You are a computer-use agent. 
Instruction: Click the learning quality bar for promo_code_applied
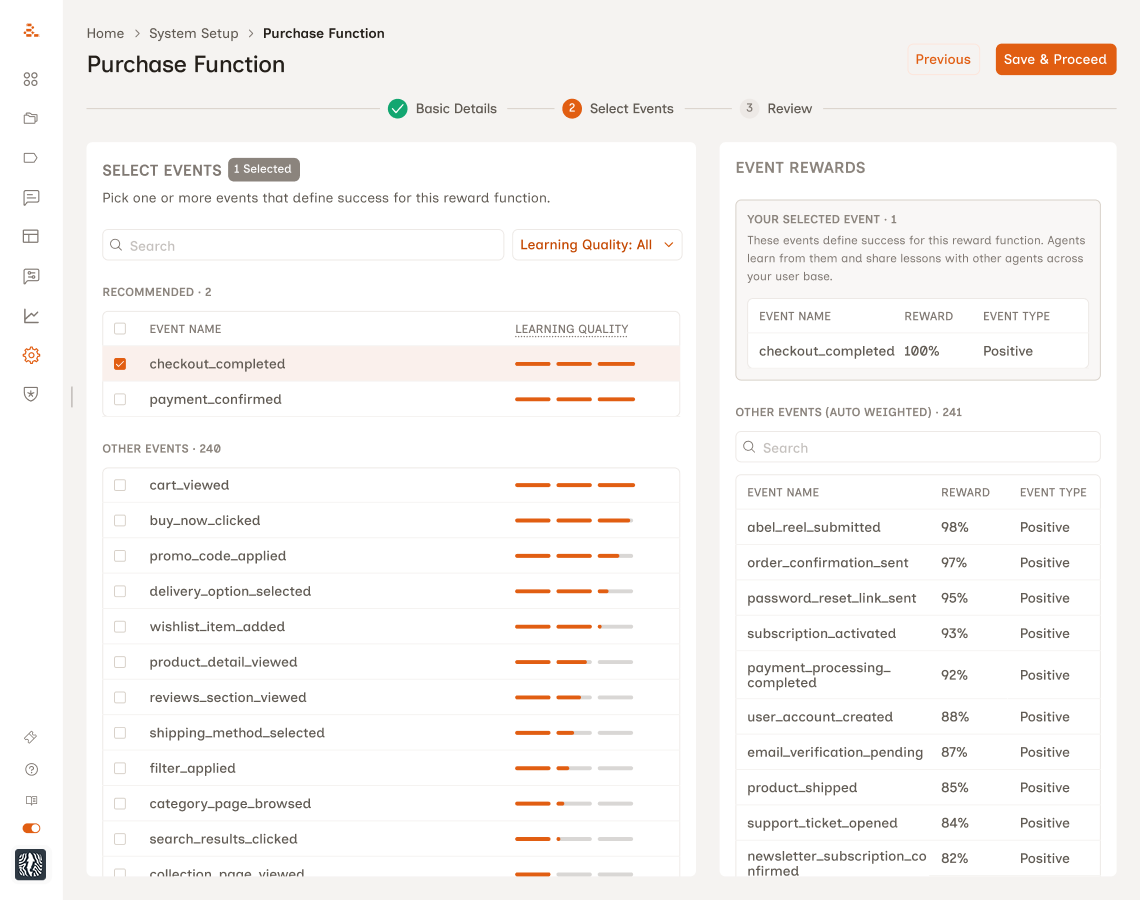[574, 556]
